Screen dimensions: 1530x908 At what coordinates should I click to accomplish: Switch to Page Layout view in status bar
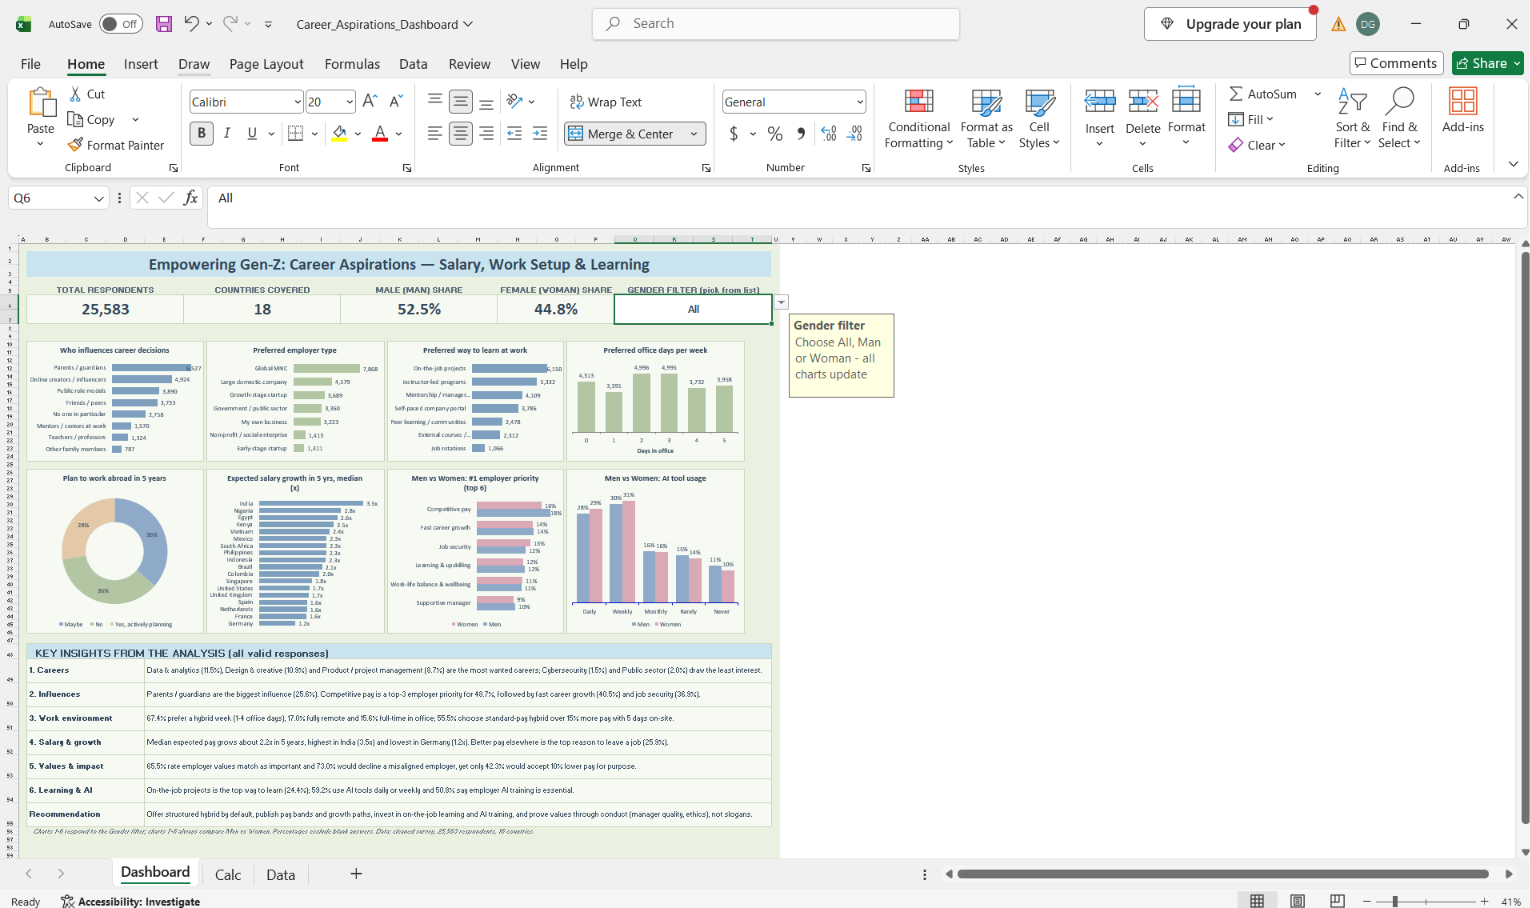click(x=1297, y=901)
